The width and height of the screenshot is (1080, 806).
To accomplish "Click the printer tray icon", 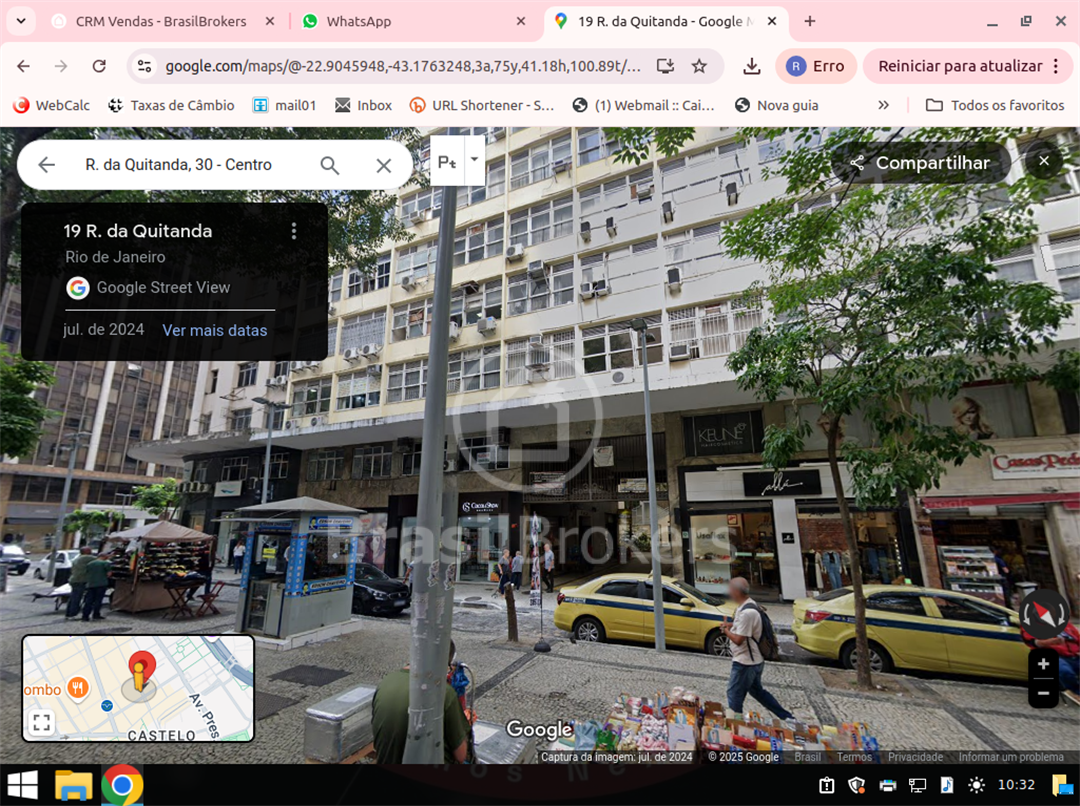I will [x=888, y=785].
